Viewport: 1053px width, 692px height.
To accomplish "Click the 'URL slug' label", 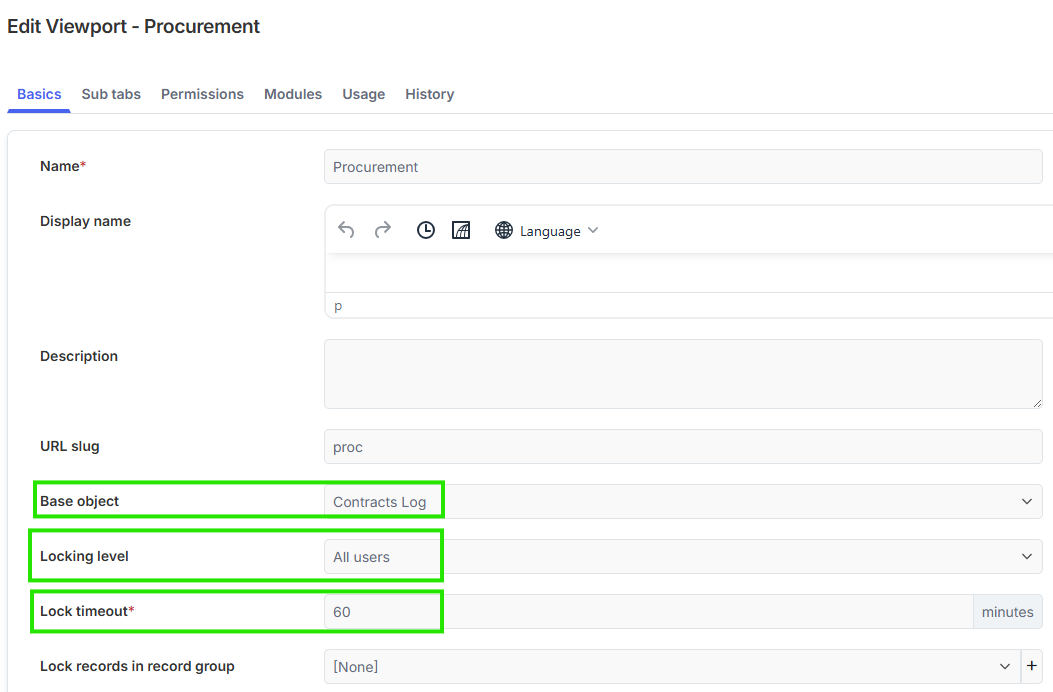I will point(69,446).
